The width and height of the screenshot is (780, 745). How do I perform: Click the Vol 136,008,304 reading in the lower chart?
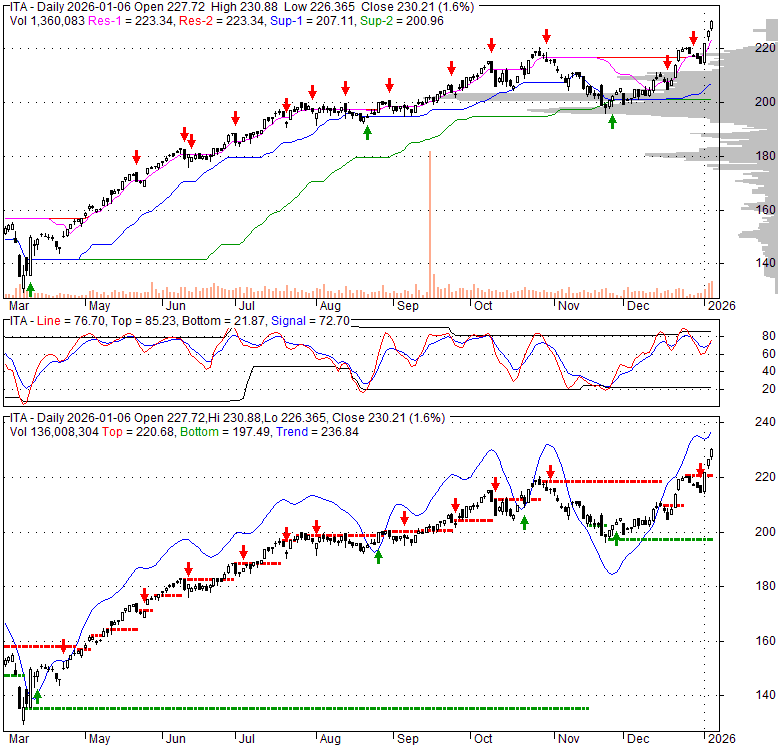point(54,432)
